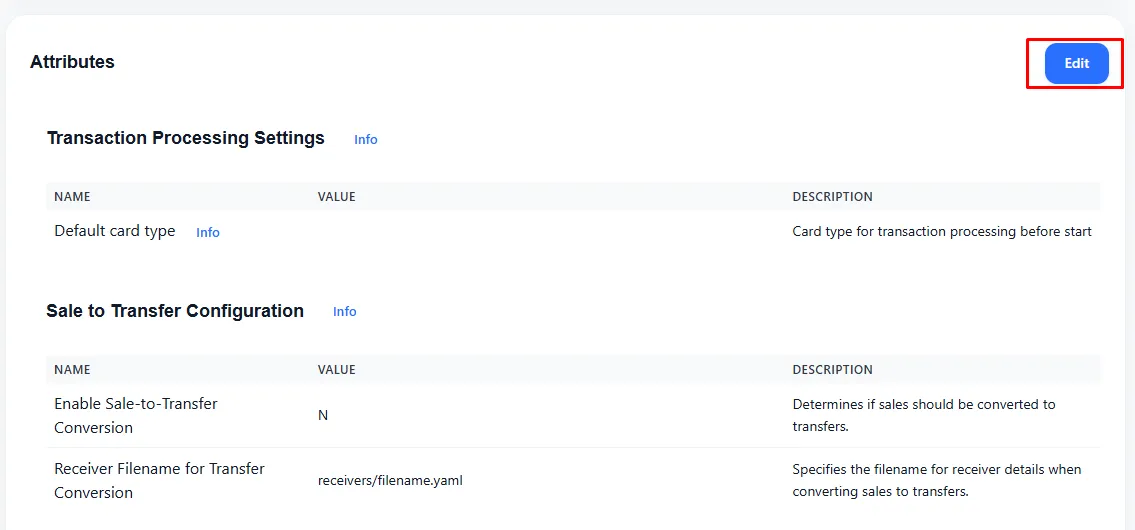The height and width of the screenshot is (530, 1135).
Task: Open Info link beside Sale to Transfer Configuration
Action: click(344, 312)
